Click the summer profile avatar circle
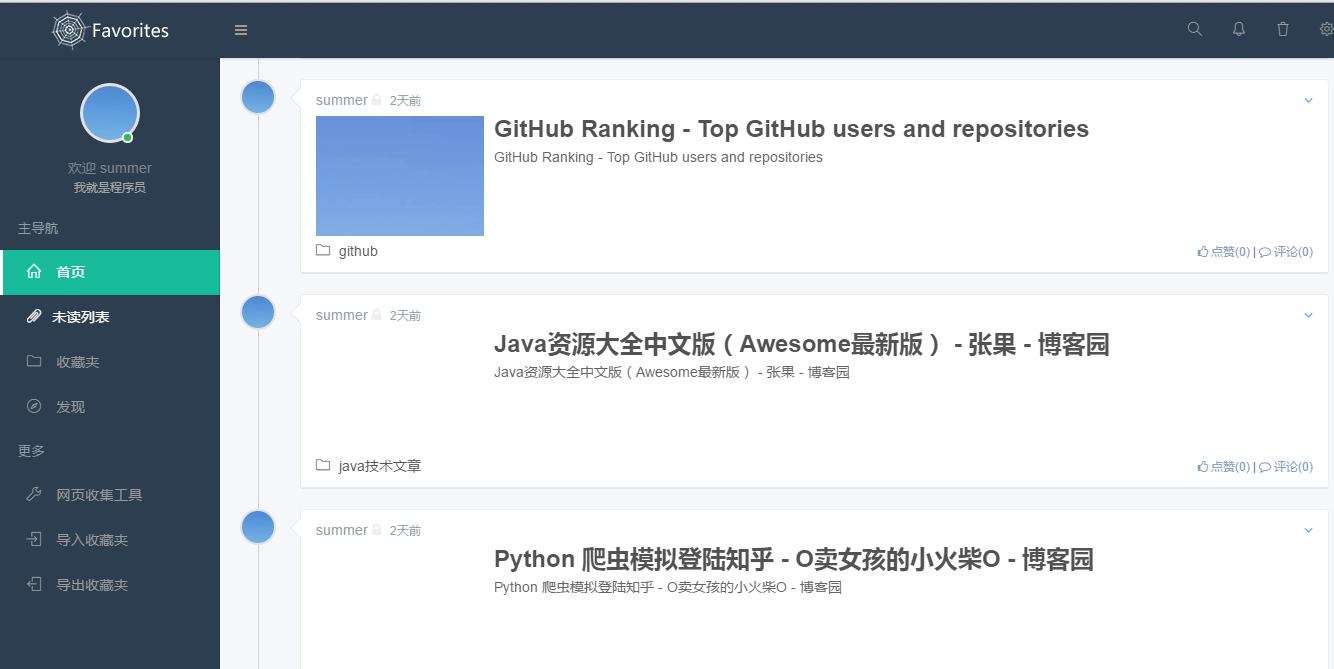 tap(110, 113)
